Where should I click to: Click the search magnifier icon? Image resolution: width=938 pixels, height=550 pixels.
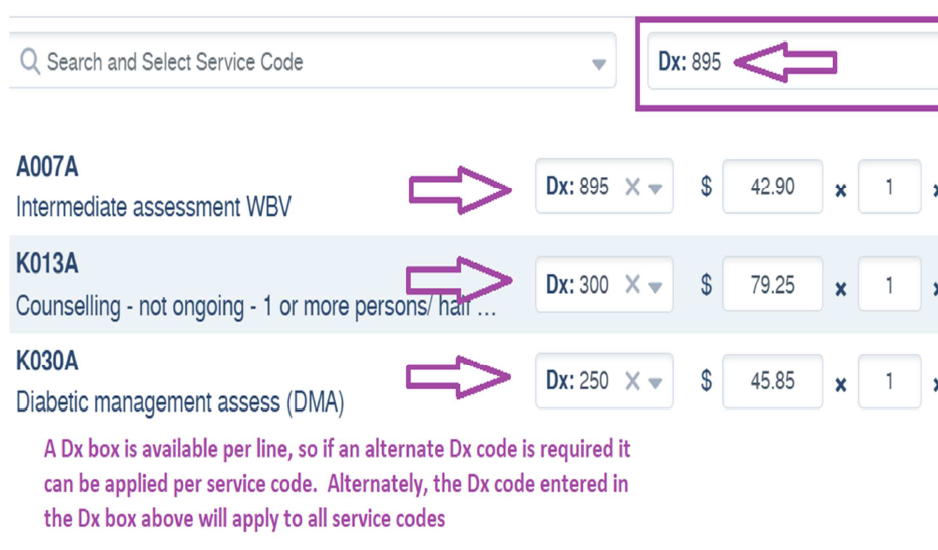[x=29, y=62]
